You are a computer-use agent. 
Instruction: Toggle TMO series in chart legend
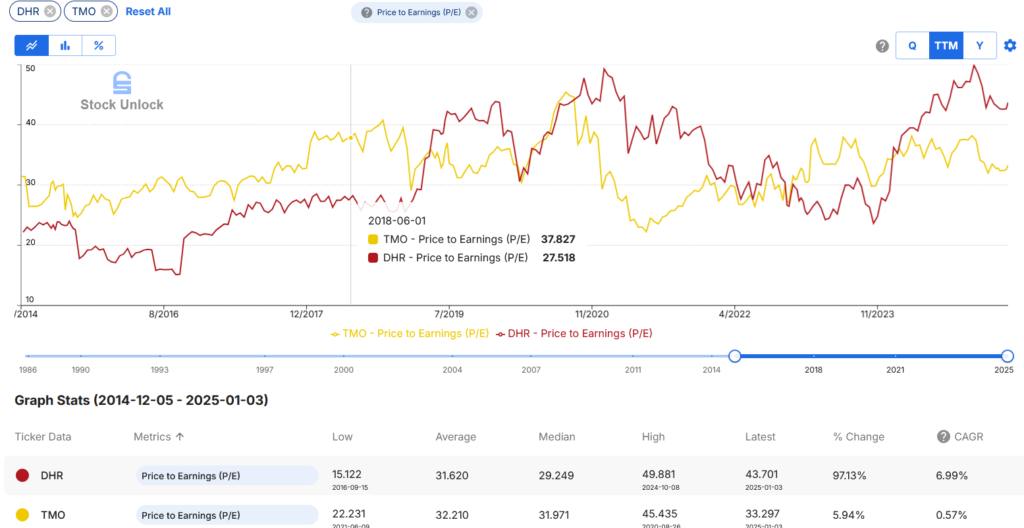[x=410, y=333]
